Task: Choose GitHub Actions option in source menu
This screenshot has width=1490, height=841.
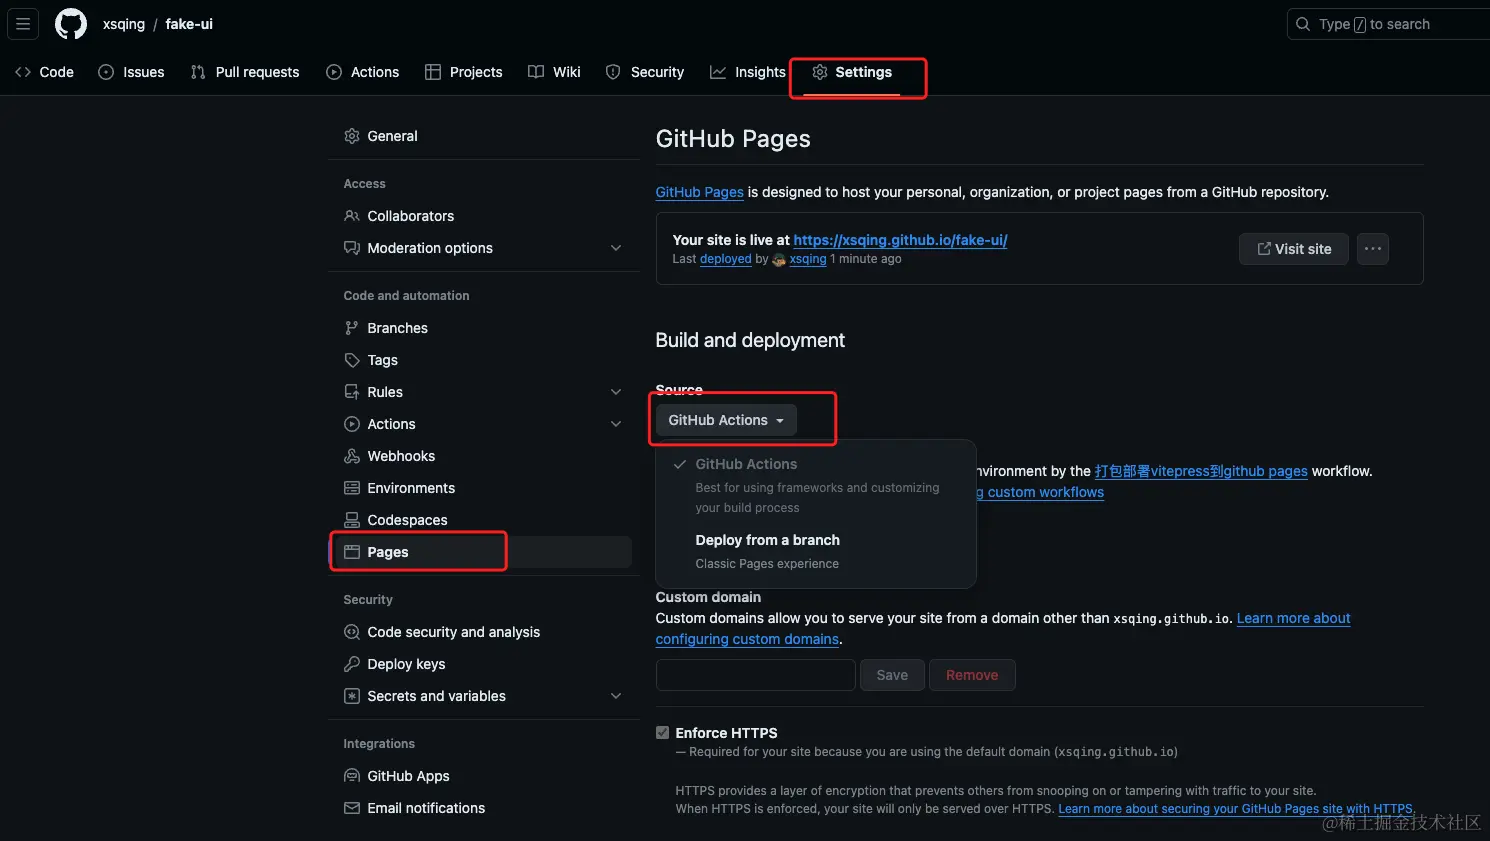Action: coord(815,485)
